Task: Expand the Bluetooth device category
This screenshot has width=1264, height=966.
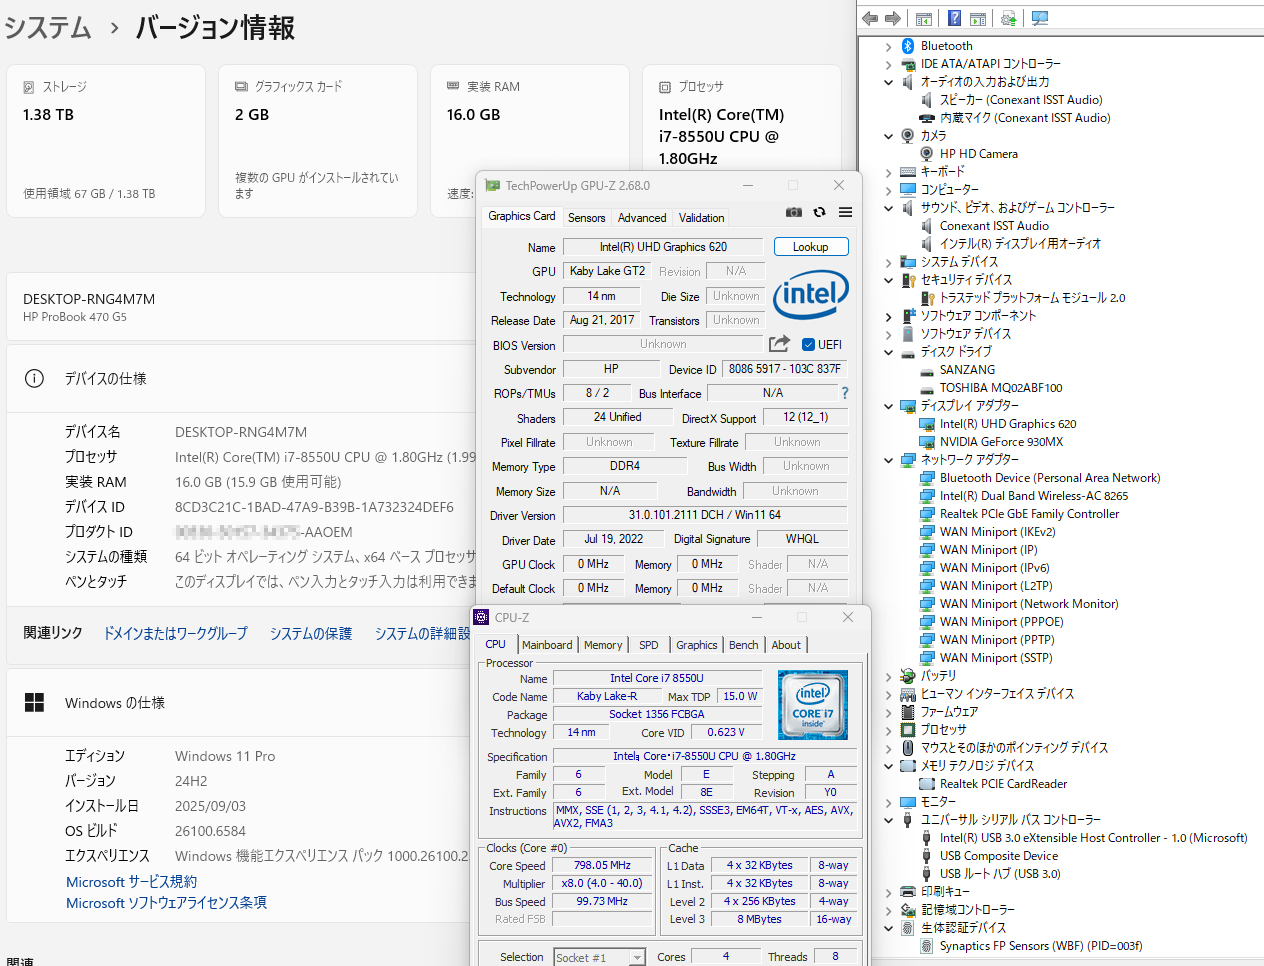Action: tap(888, 46)
